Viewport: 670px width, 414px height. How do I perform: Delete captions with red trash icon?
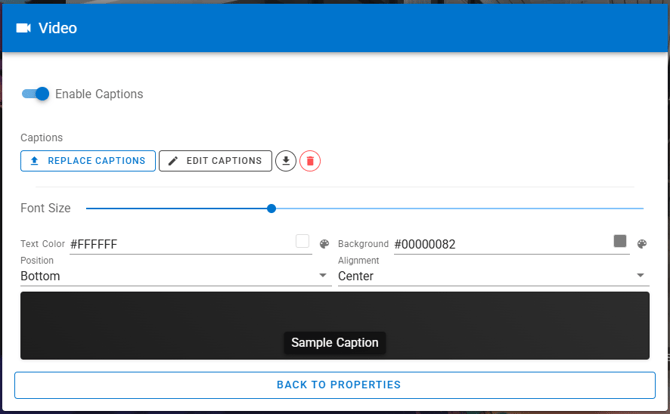[x=310, y=161]
